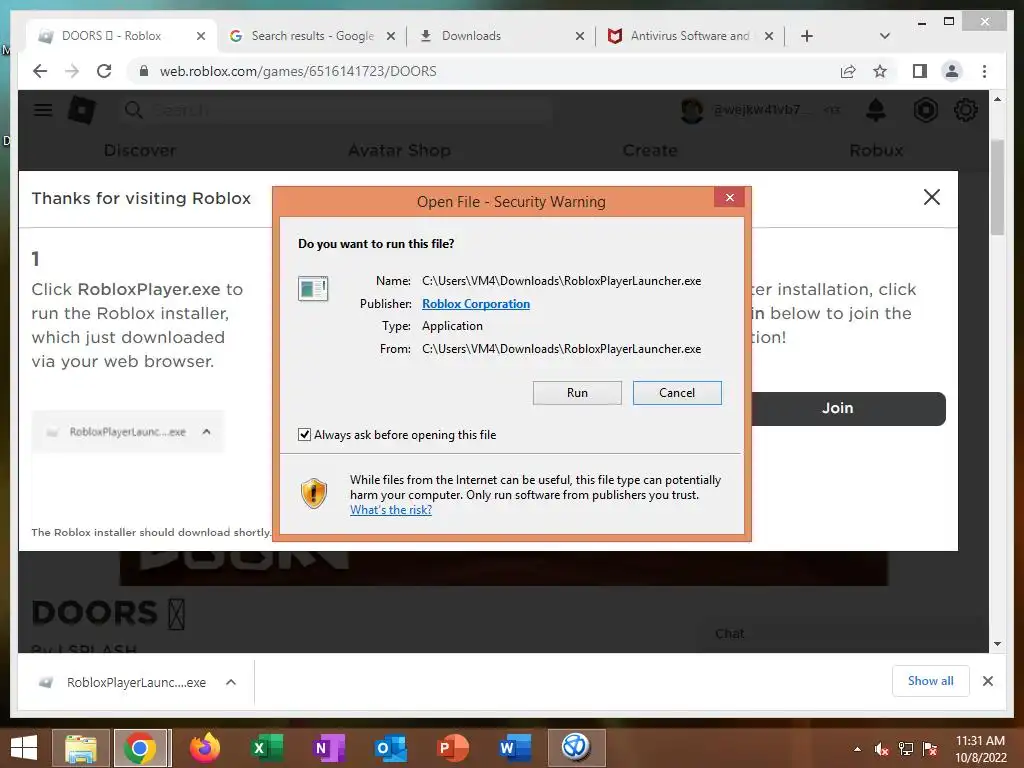Open the Roblox hamburger menu

pyautogui.click(x=43, y=110)
